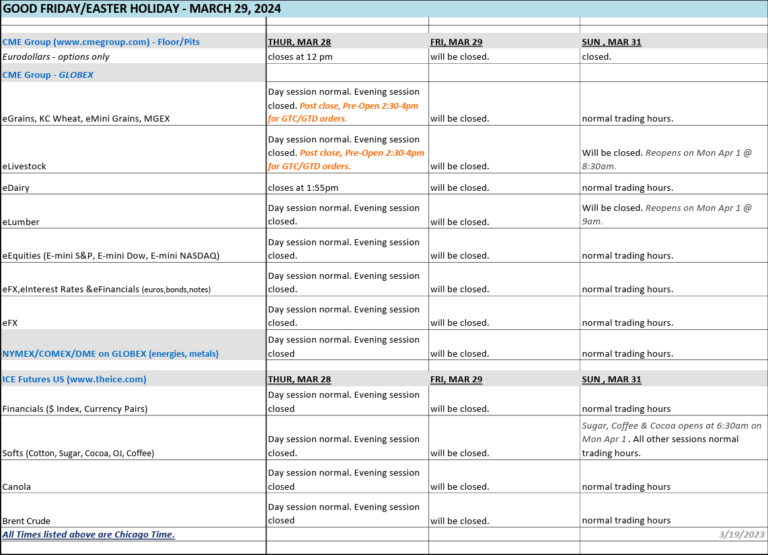The width and height of the screenshot is (768, 555).
Task: Click the Financials Sunday 'normal trading hours' cell
Action: [x=673, y=401]
